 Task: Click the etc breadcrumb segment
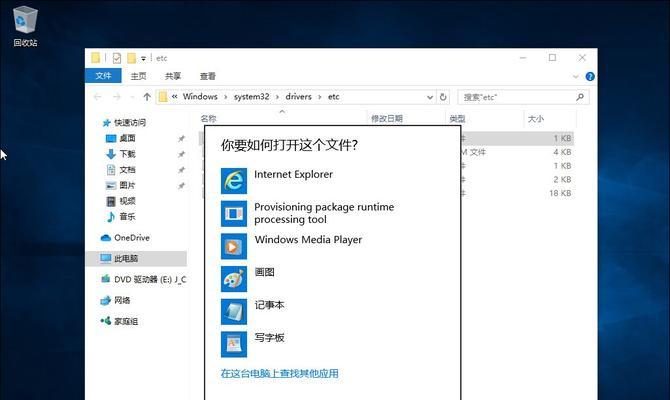[x=334, y=97]
